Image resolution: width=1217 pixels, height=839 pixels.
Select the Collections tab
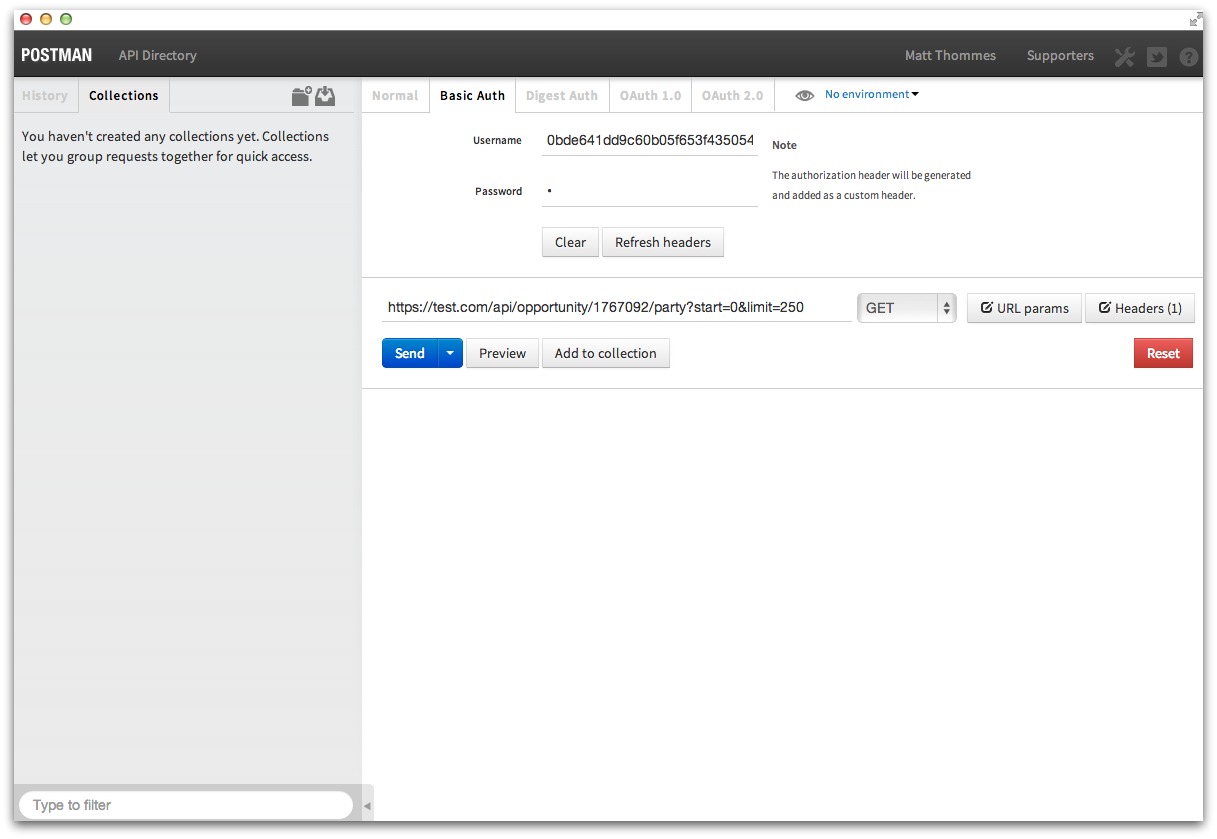124,95
